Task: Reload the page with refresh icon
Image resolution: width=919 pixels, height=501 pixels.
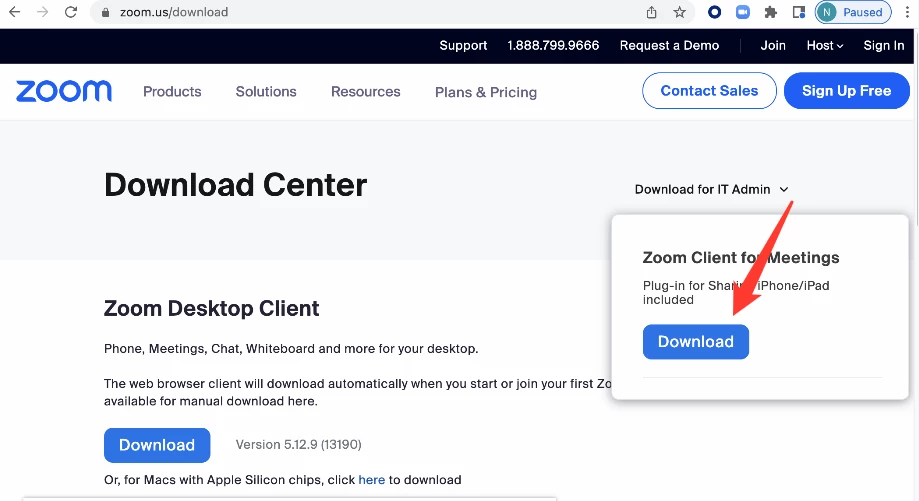Action: pos(71,12)
